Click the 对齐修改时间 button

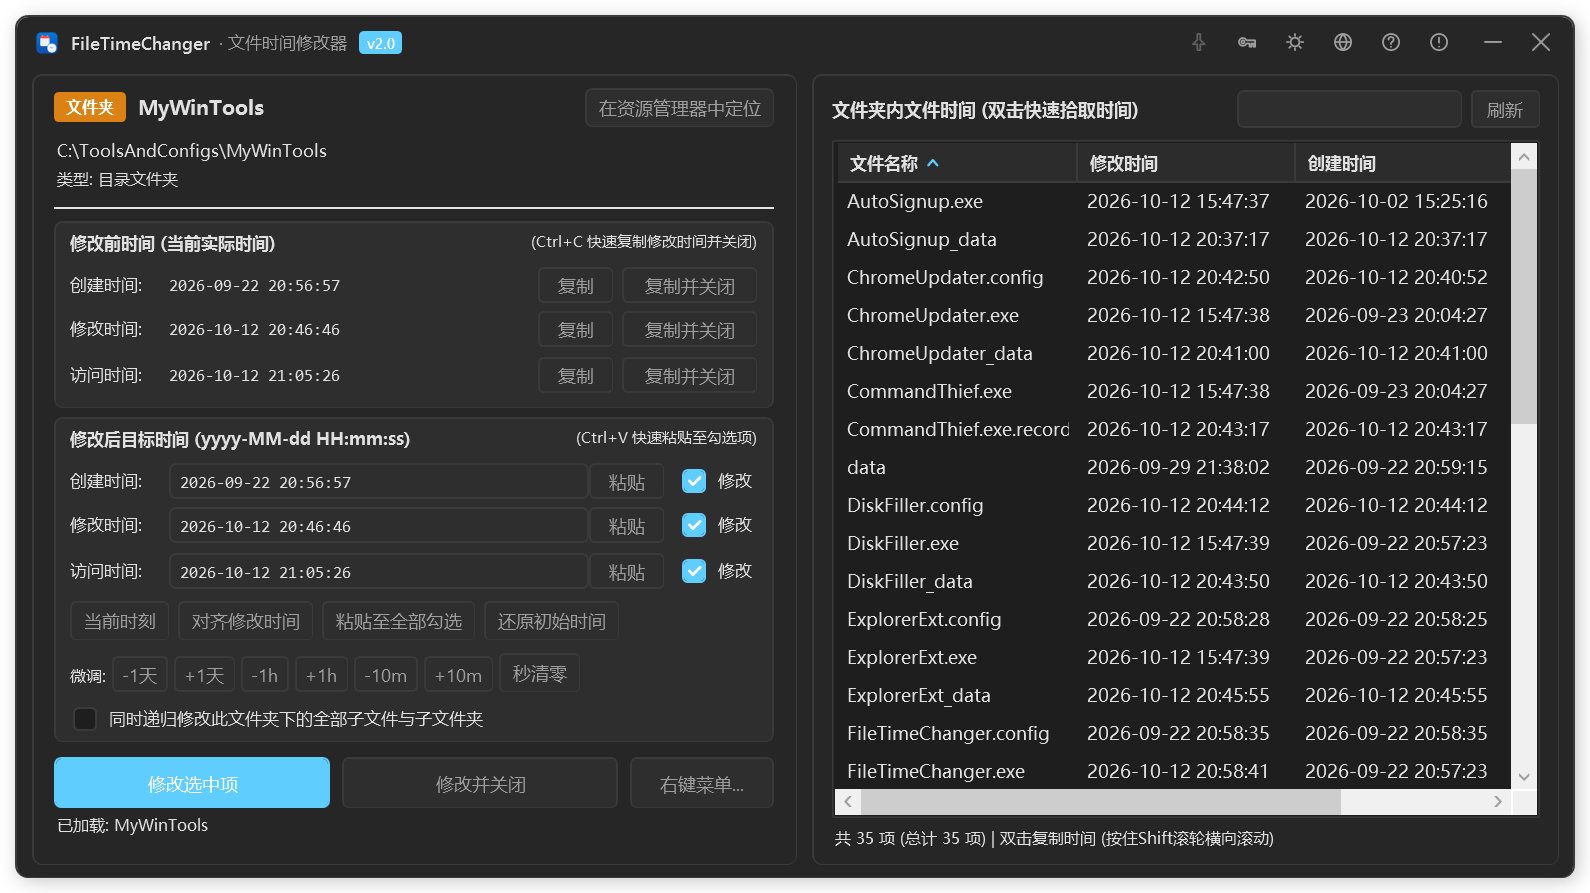tap(246, 621)
